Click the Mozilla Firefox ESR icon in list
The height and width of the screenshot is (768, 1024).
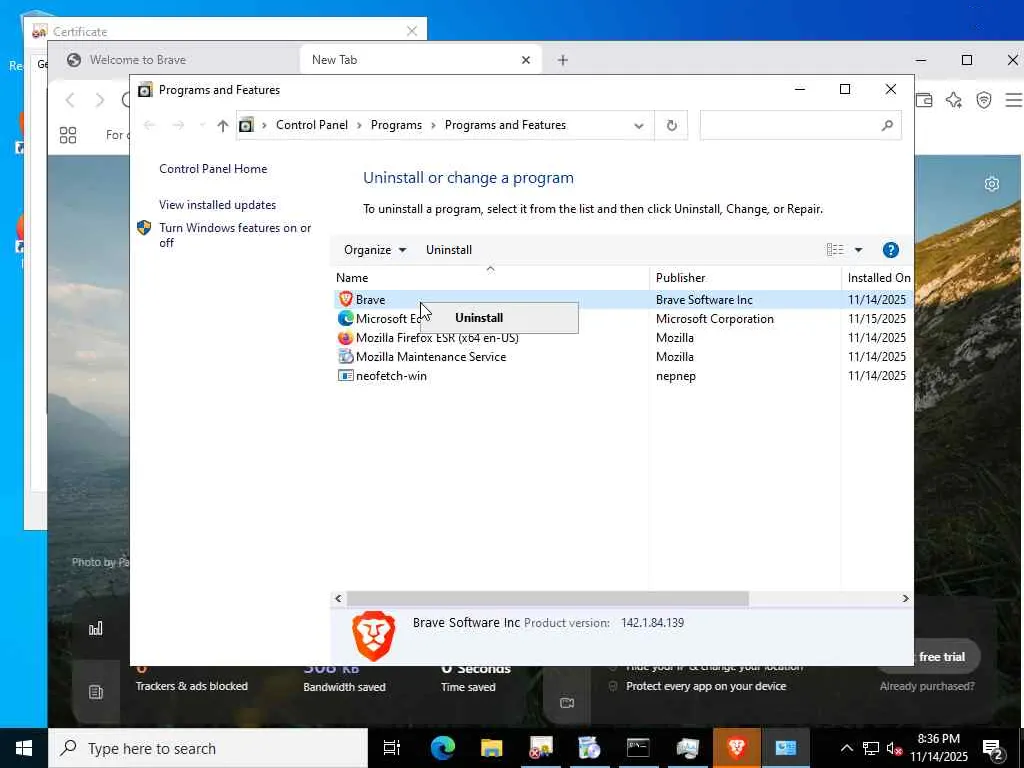345,338
